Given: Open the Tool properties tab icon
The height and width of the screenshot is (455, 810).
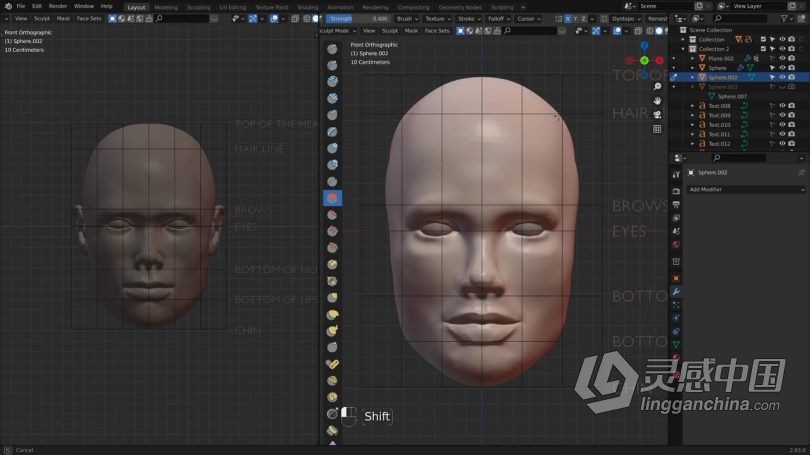Looking at the screenshot, I should pyautogui.click(x=676, y=175).
